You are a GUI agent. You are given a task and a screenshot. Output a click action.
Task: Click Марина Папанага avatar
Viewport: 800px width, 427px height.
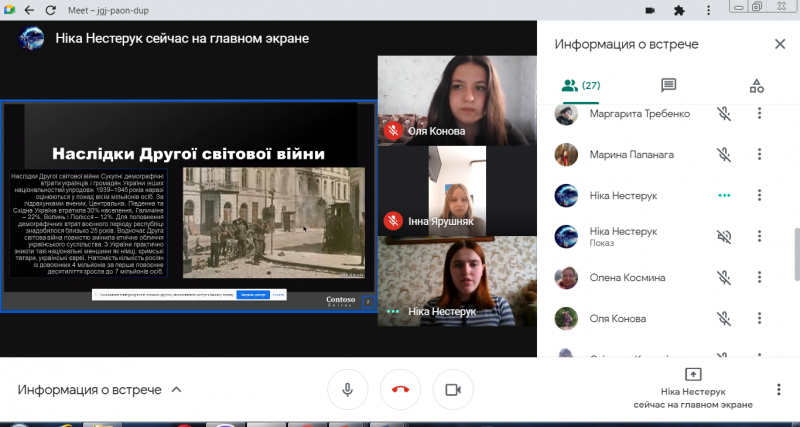click(x=566, y=155)
